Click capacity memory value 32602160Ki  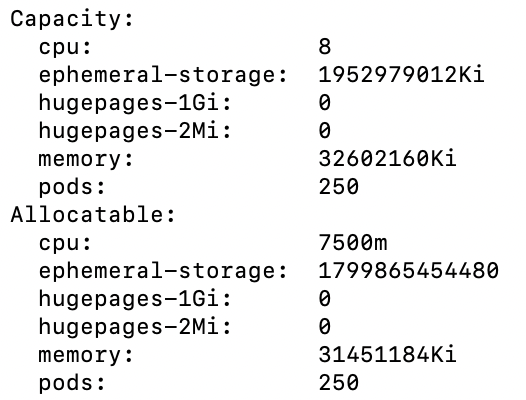click(x=387, y=158)
